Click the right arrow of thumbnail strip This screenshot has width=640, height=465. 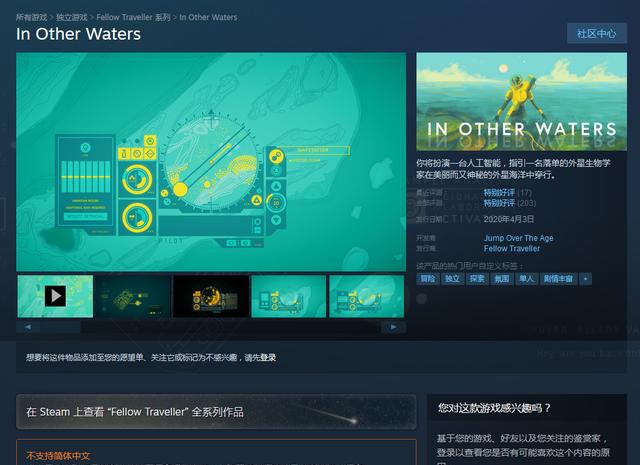(x=393, y=327)
